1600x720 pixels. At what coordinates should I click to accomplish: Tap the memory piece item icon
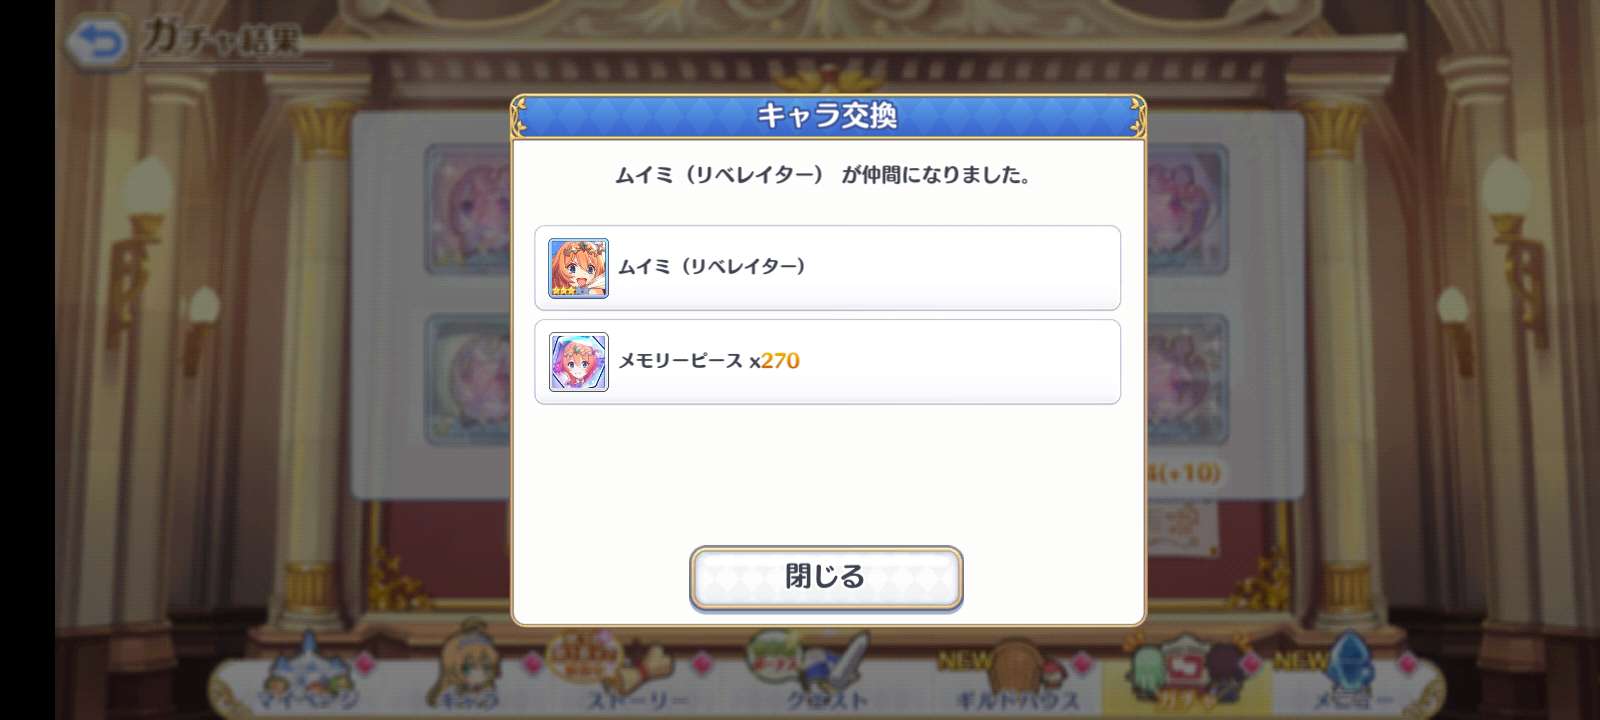(578, 362)
